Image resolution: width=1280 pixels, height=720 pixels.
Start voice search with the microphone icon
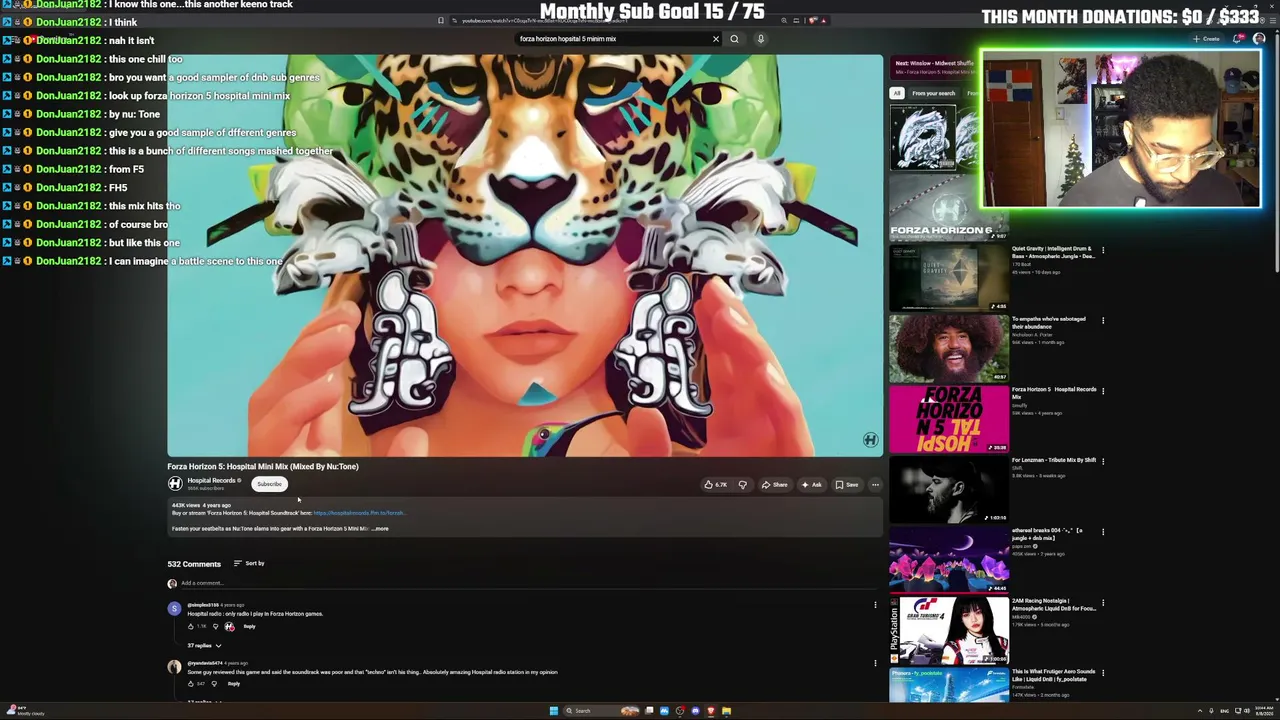(x=760, y=39)
